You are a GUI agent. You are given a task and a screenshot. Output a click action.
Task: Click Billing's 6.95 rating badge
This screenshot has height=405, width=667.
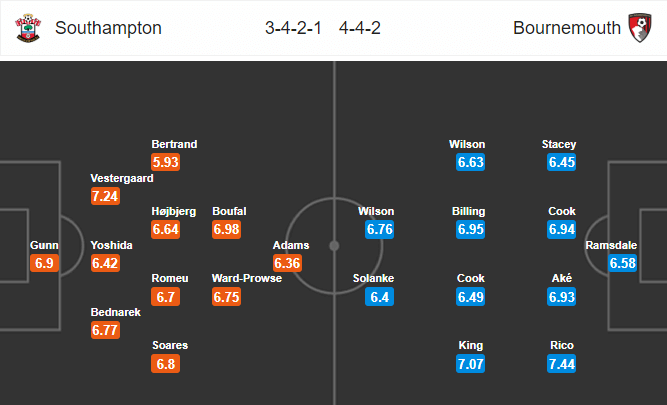click(x=470, y=229)
